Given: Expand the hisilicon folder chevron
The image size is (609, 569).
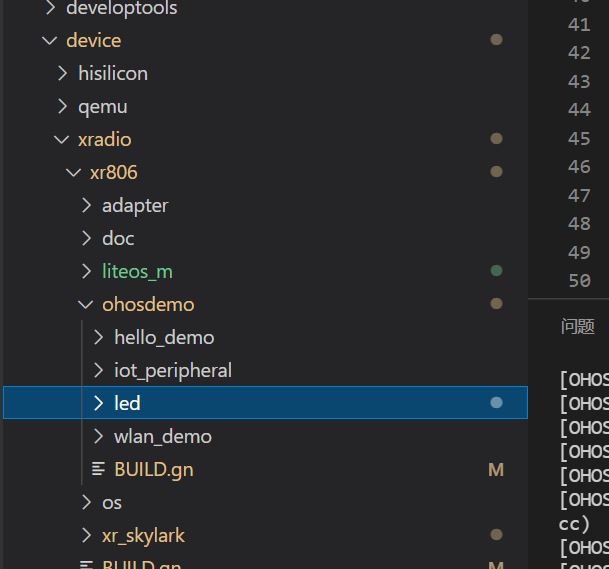Looking at the screenshot, I should (62, 73).
